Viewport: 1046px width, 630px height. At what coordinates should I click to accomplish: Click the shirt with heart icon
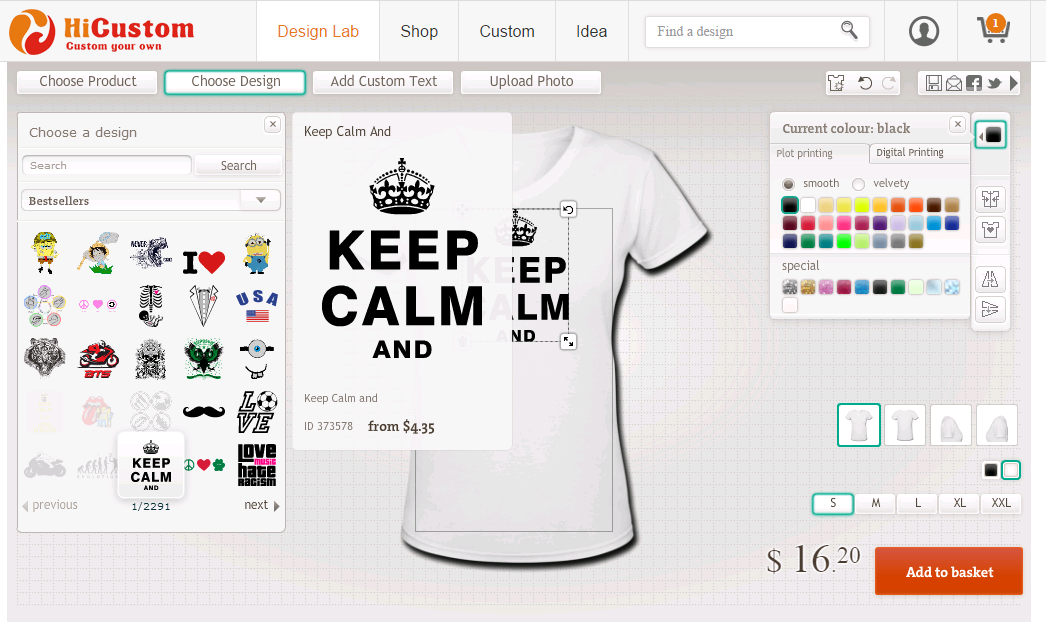pos(991,230)
